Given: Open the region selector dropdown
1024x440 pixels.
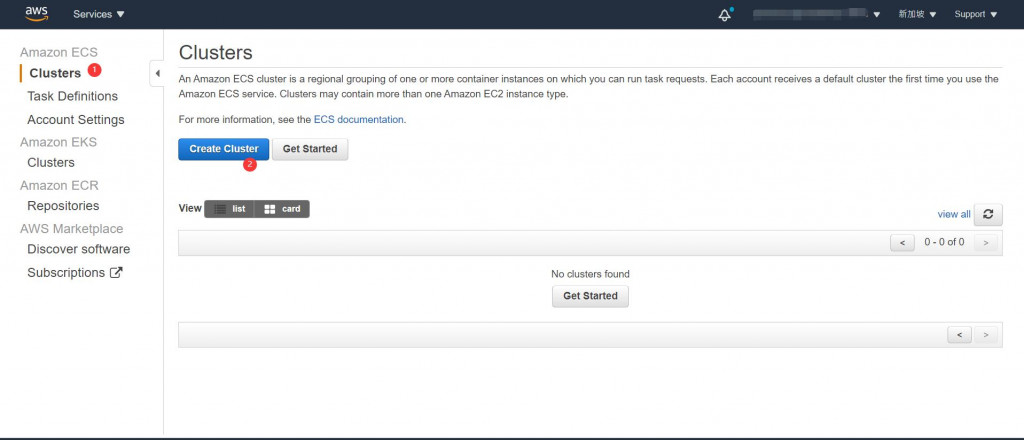Looking at the screenshot, I should [917, 14].
